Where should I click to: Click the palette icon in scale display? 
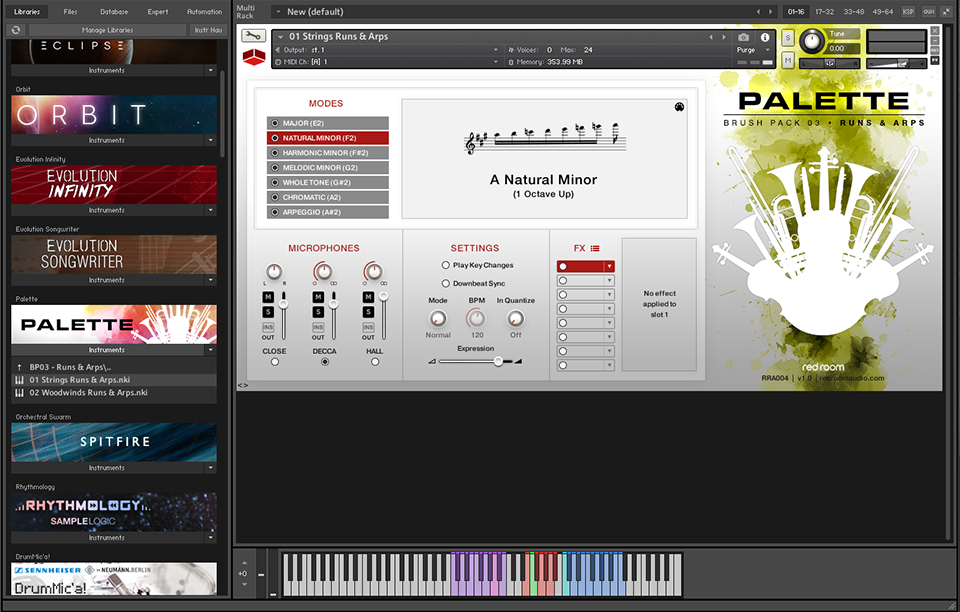click(x=679, y=107)
